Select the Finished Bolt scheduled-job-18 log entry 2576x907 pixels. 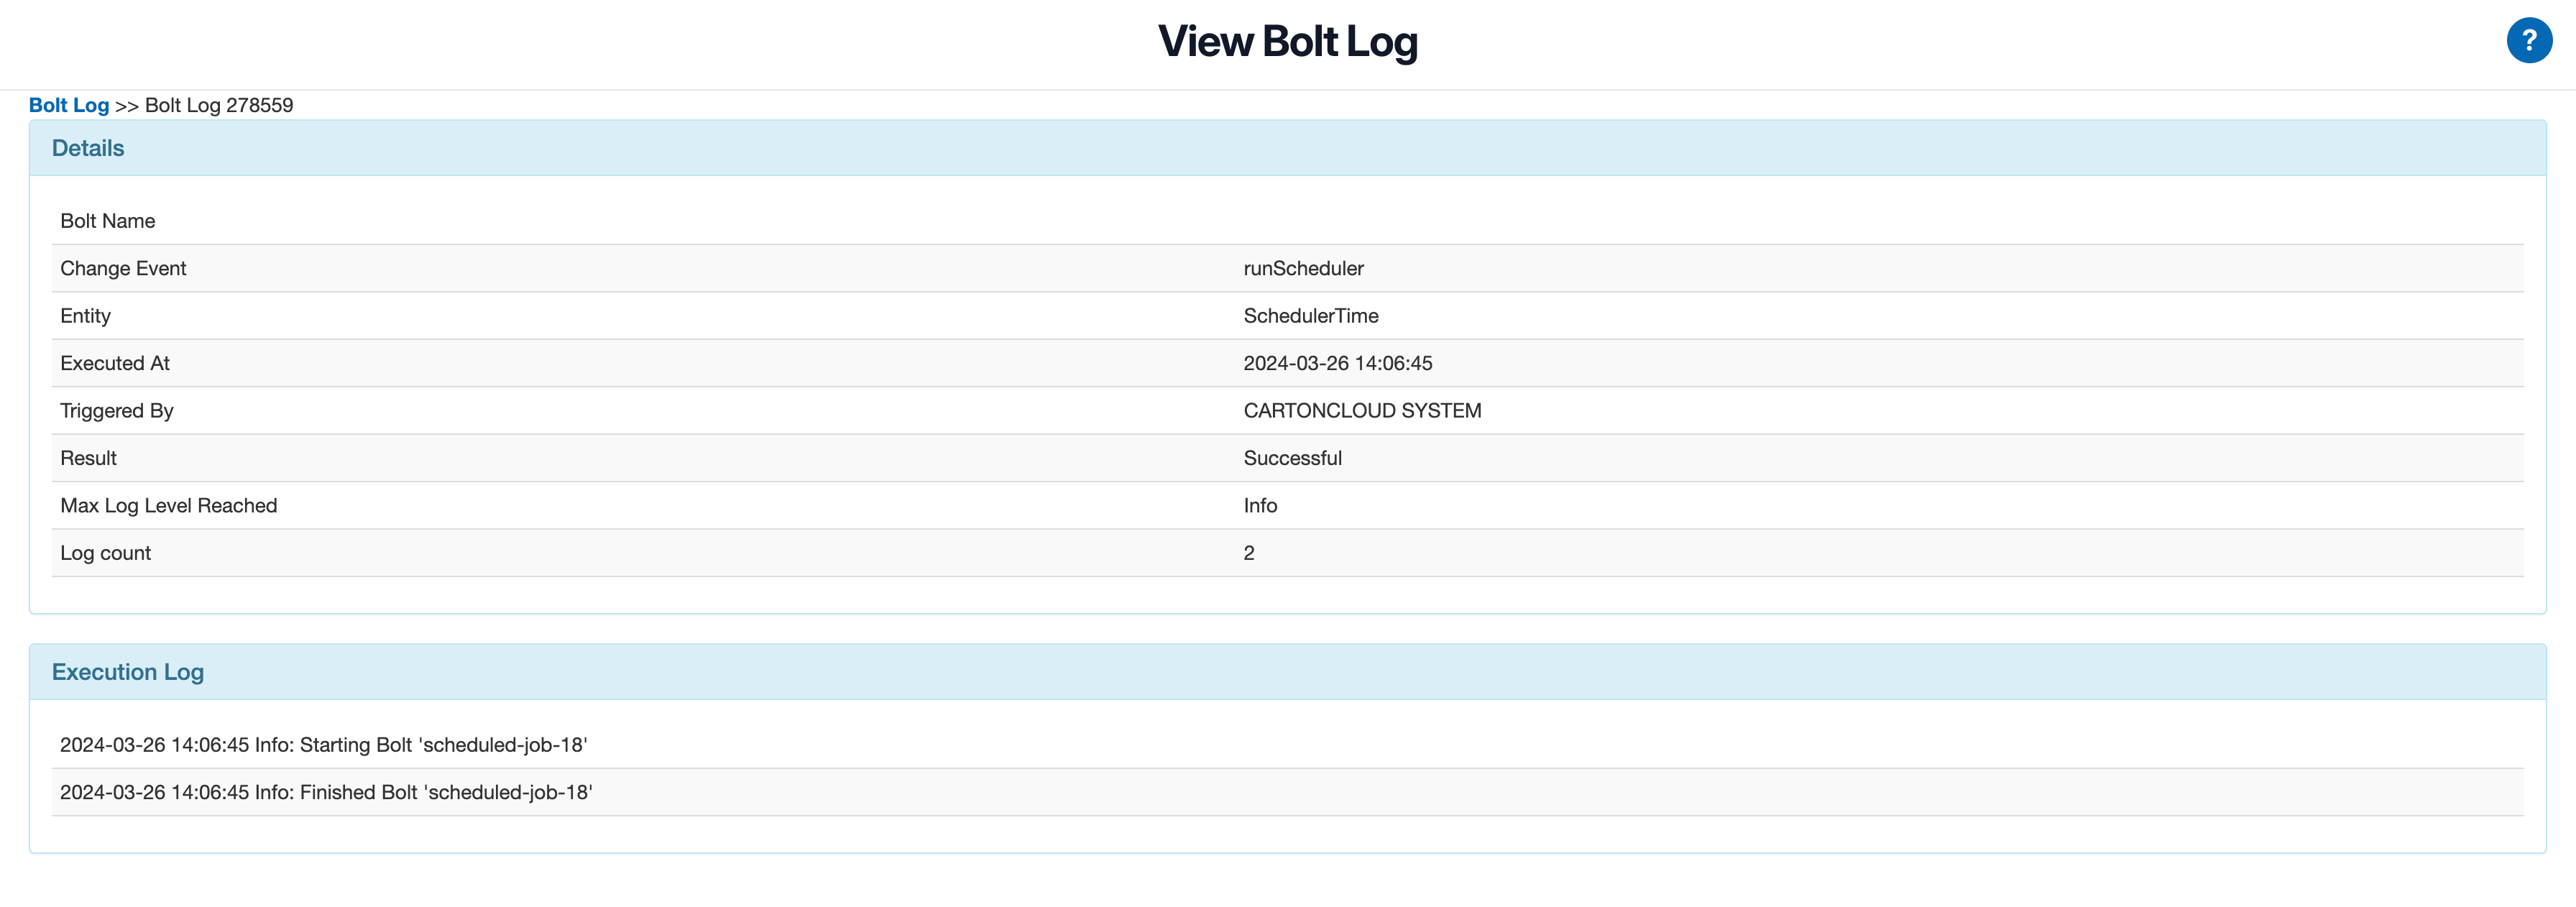click(326, 791)
